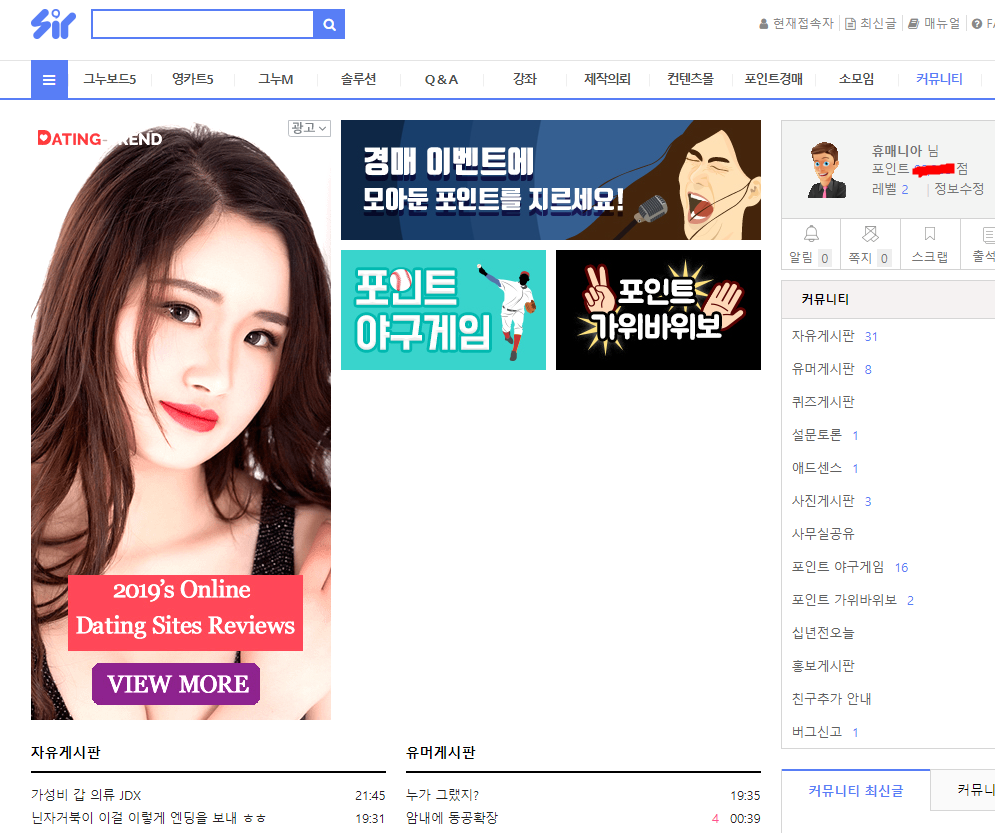Focus the top search input field
Screen dimensions: 995x833
point(203,24)
